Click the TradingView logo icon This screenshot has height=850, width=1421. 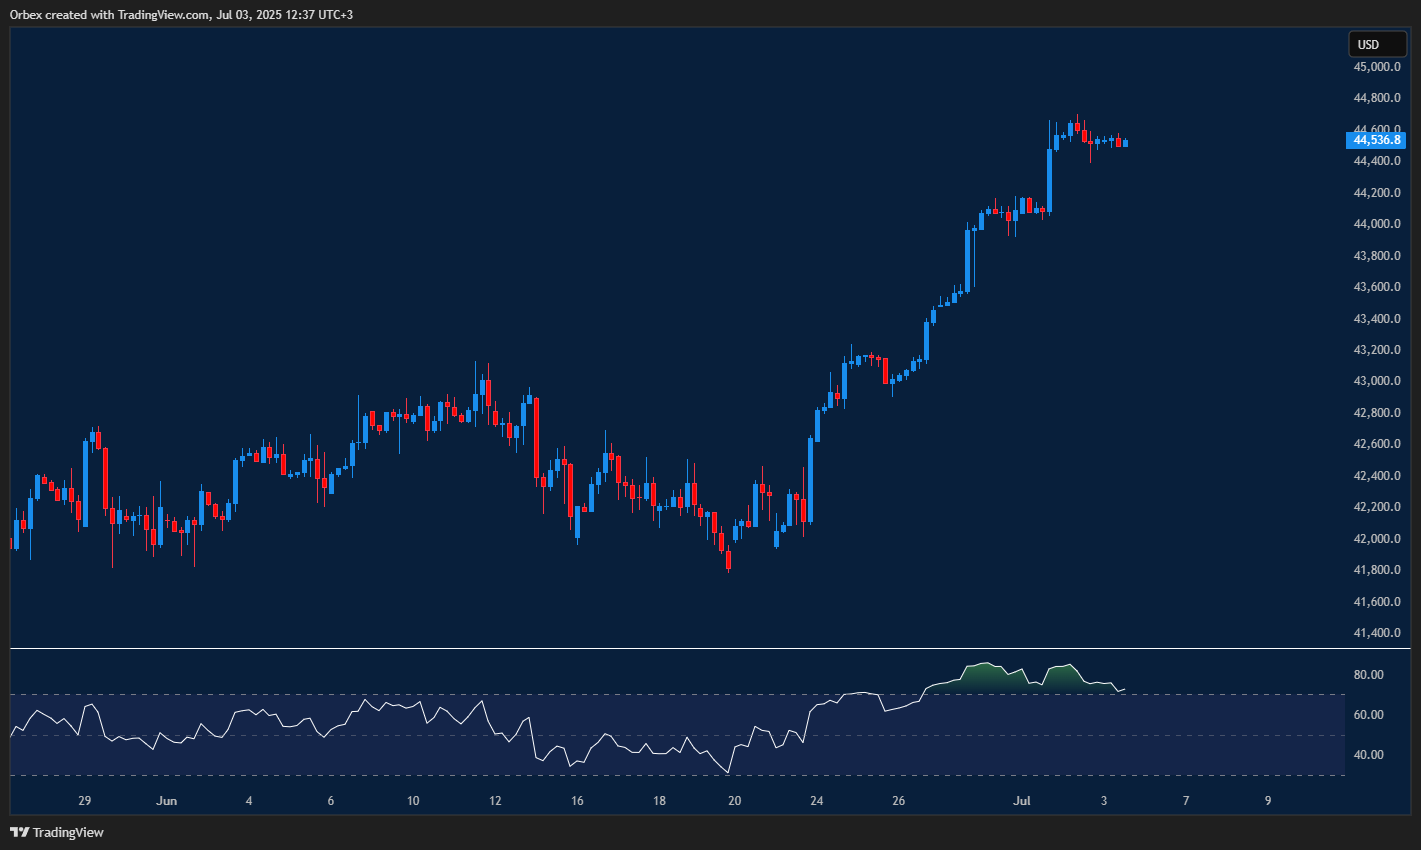tap(18, 831)
